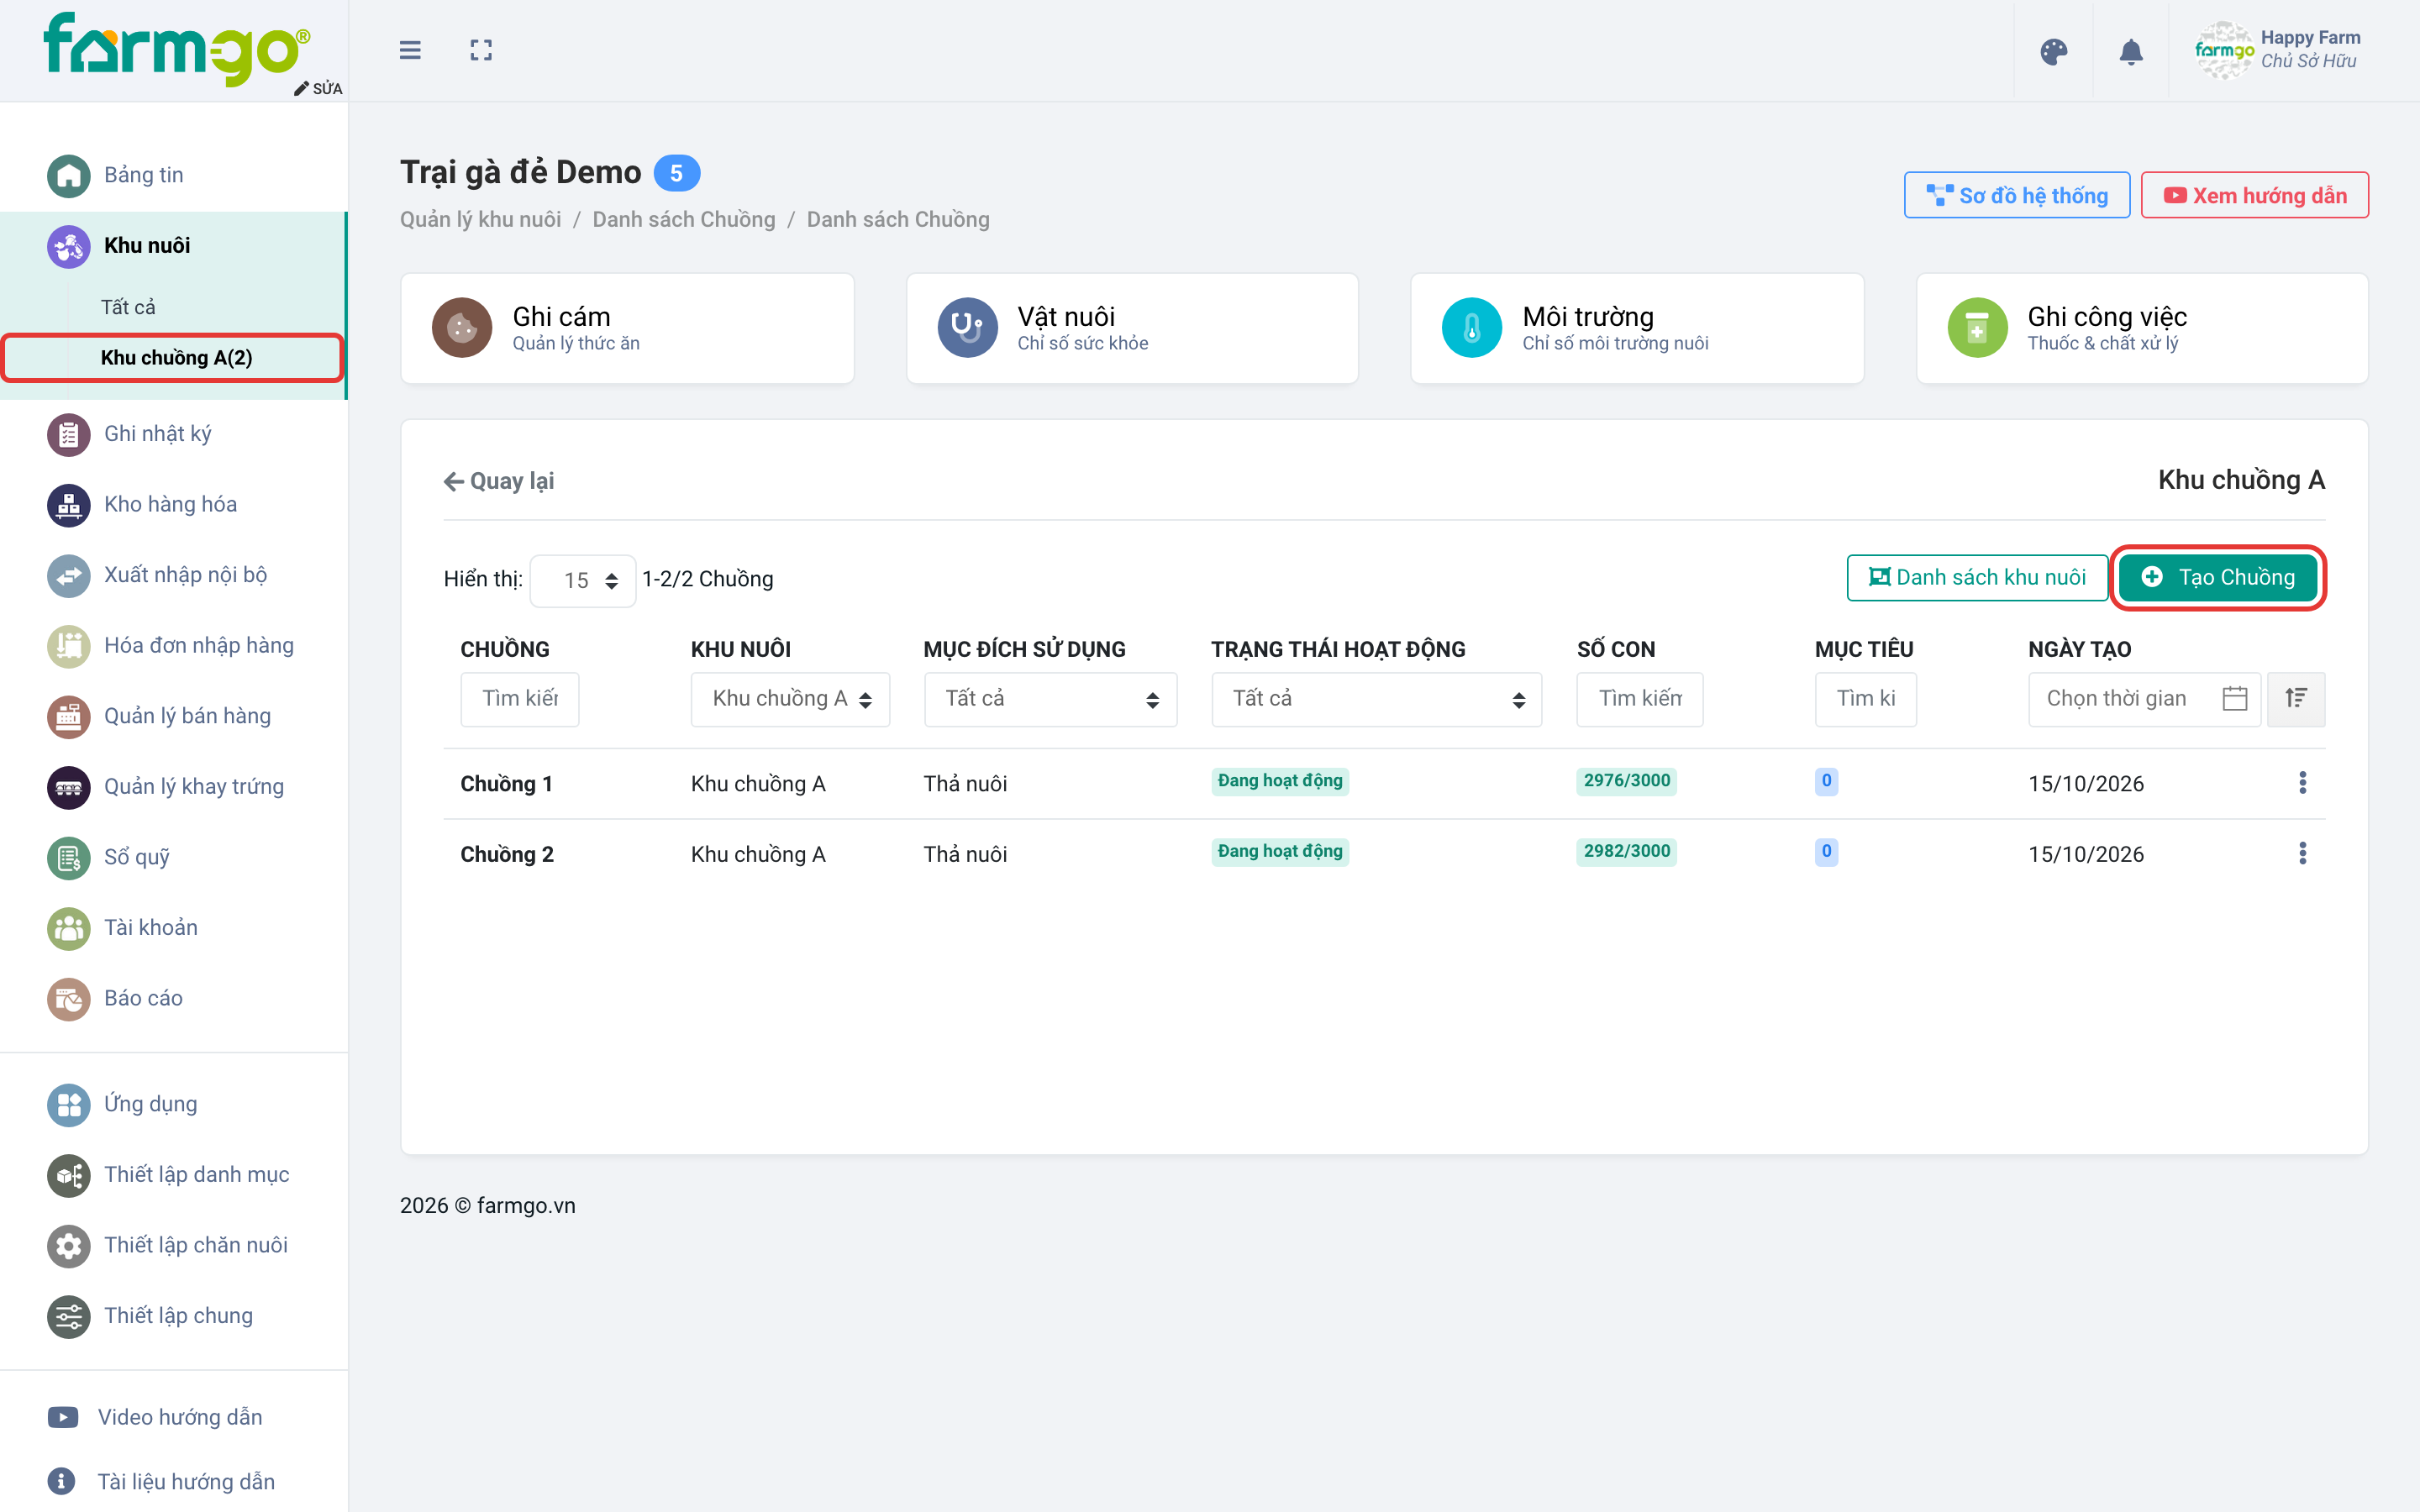Open Chuồng 2 row three-dot menu
This screenshot has height=1512, width=2420.
(x=2302, y=853)
